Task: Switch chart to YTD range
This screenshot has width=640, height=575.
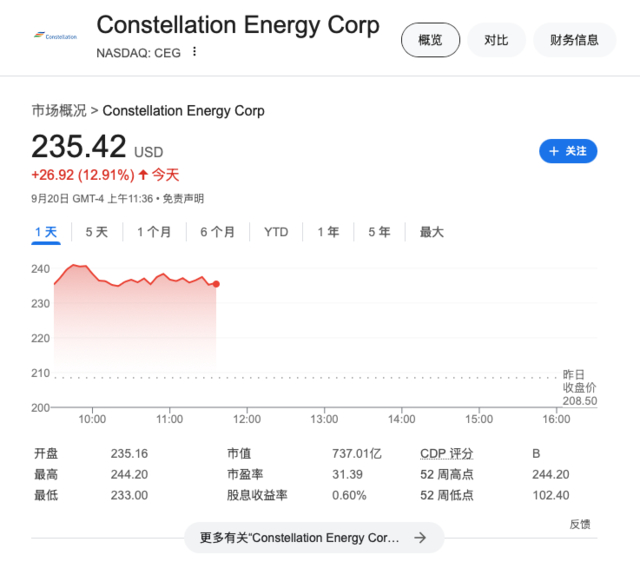Action: [276, 232]
